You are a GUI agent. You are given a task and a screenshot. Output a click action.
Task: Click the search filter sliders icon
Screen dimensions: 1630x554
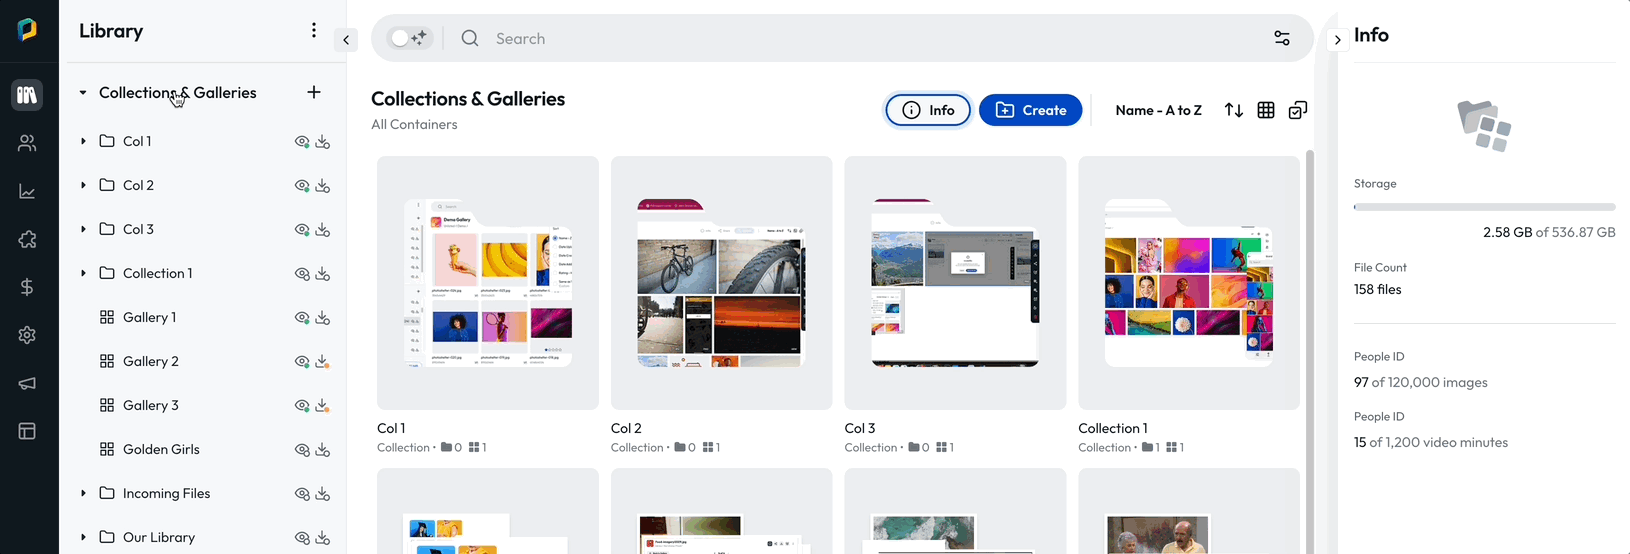[x=1282, y=38]
